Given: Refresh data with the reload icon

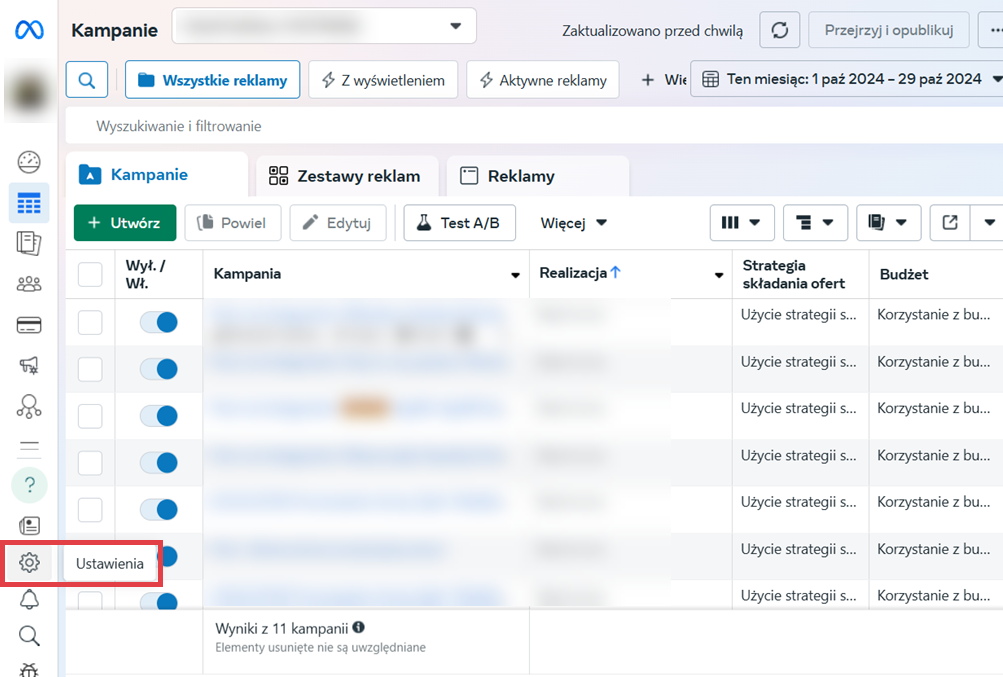Looking at the screenshot, I should pos(779,30).
